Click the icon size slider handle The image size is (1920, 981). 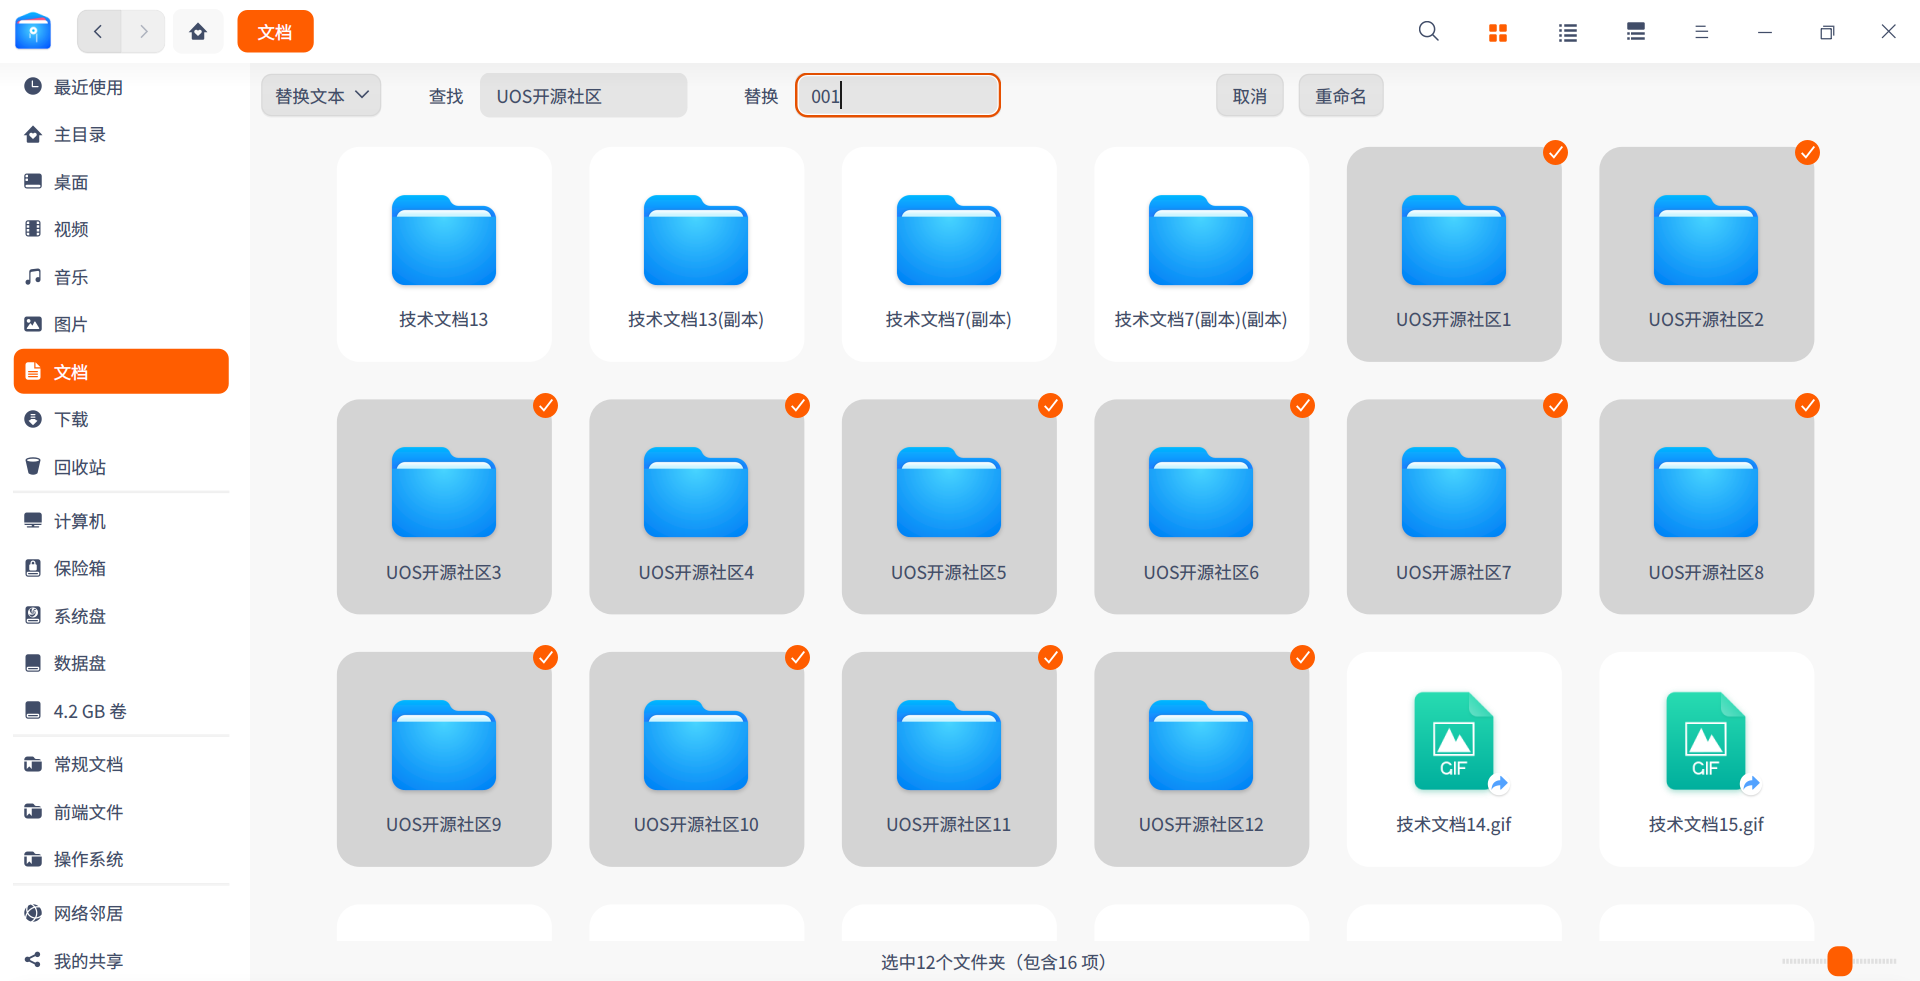(1840, 961)
